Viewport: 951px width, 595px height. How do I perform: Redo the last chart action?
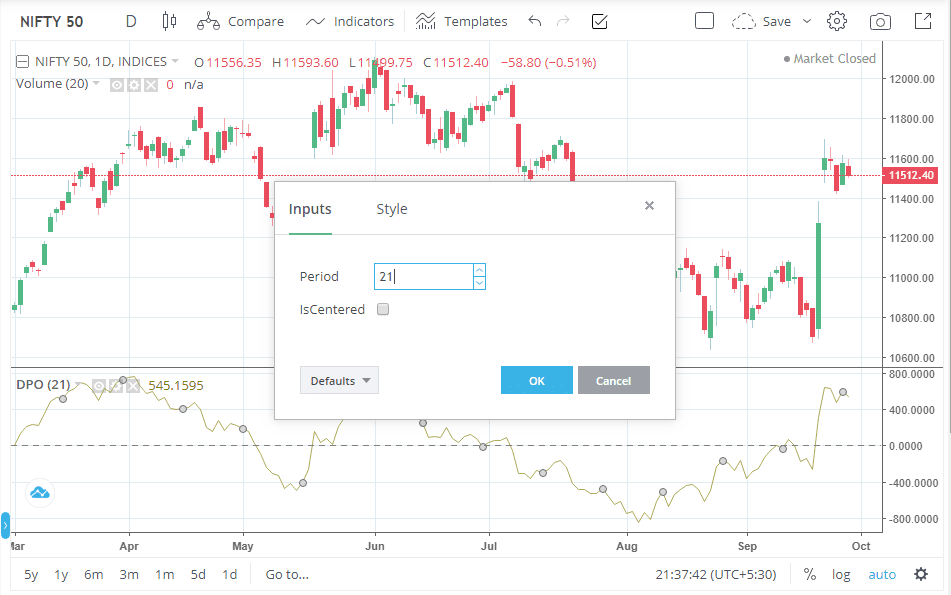(x=563, y=21)
